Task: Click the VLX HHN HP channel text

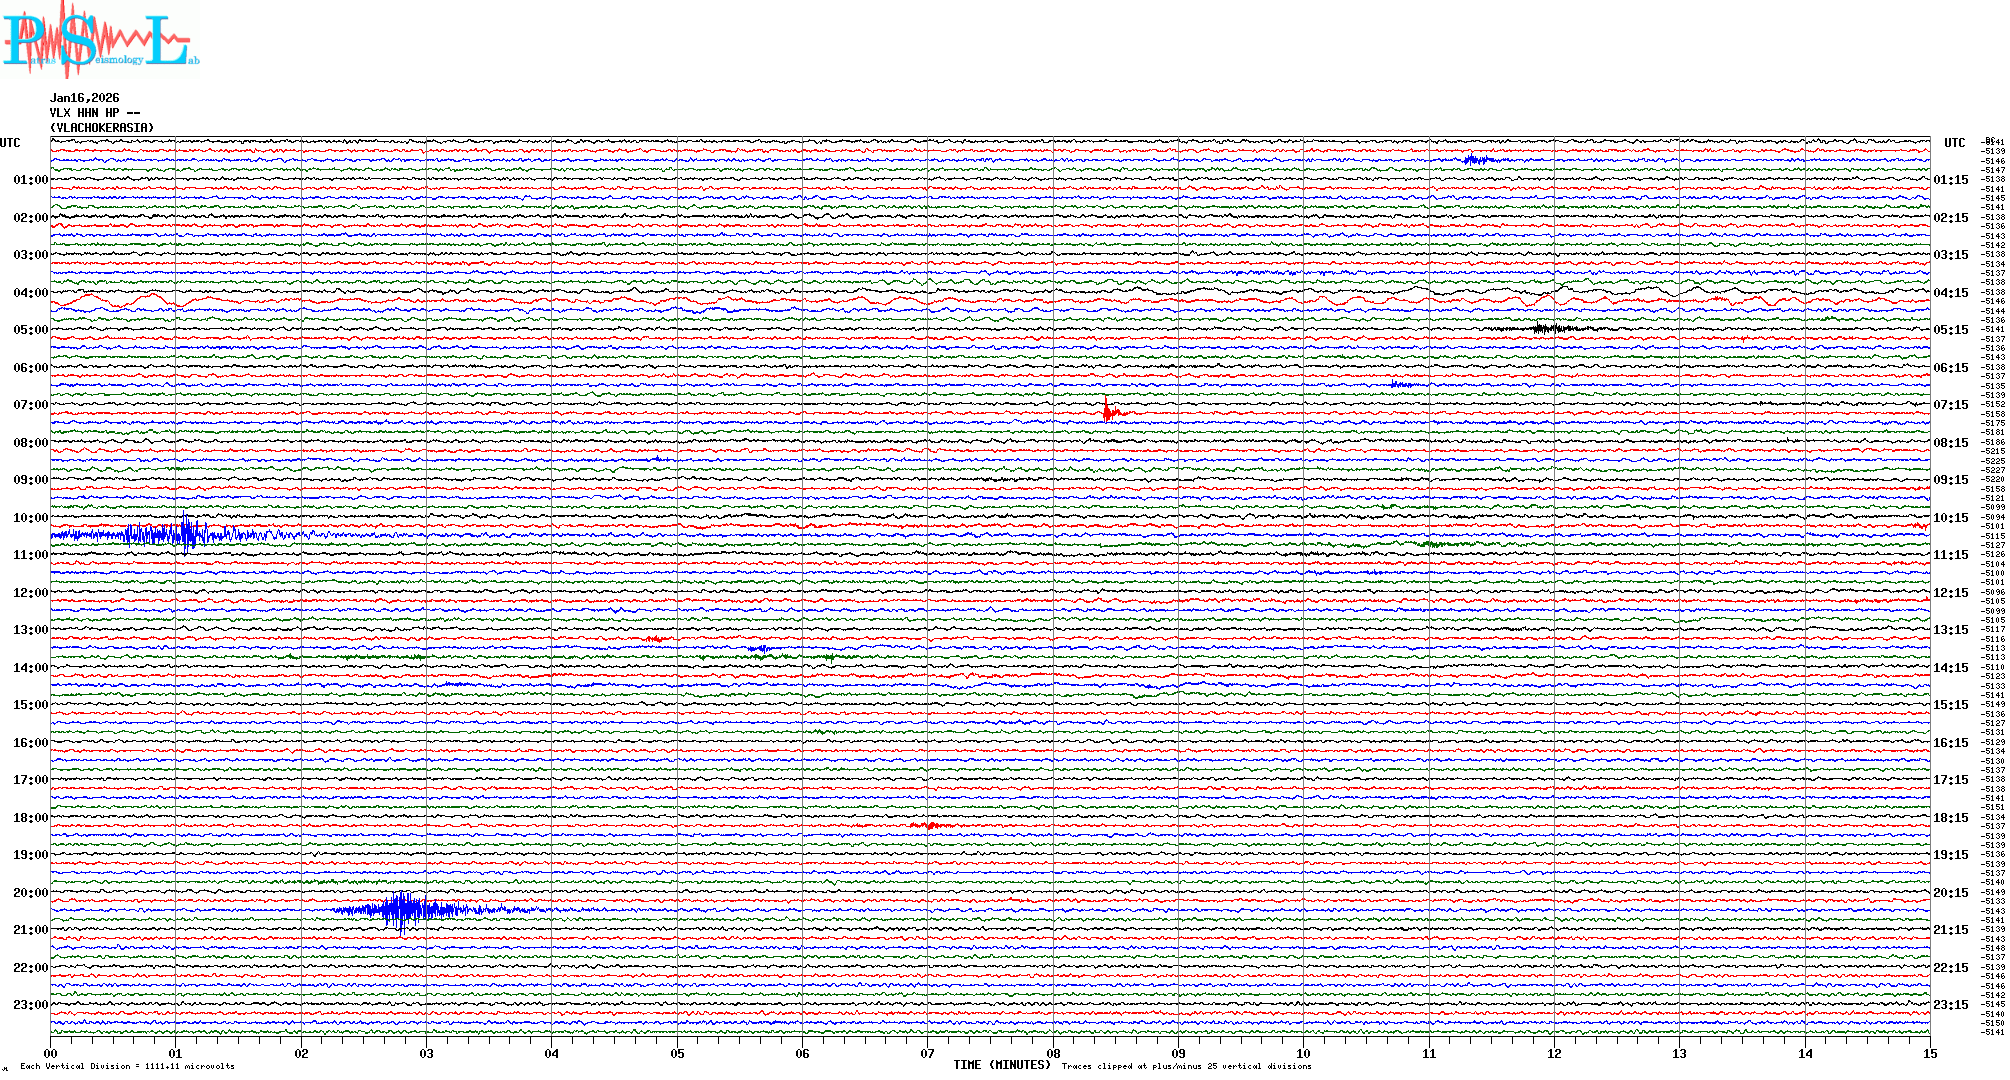Action: tap(95, 113)
